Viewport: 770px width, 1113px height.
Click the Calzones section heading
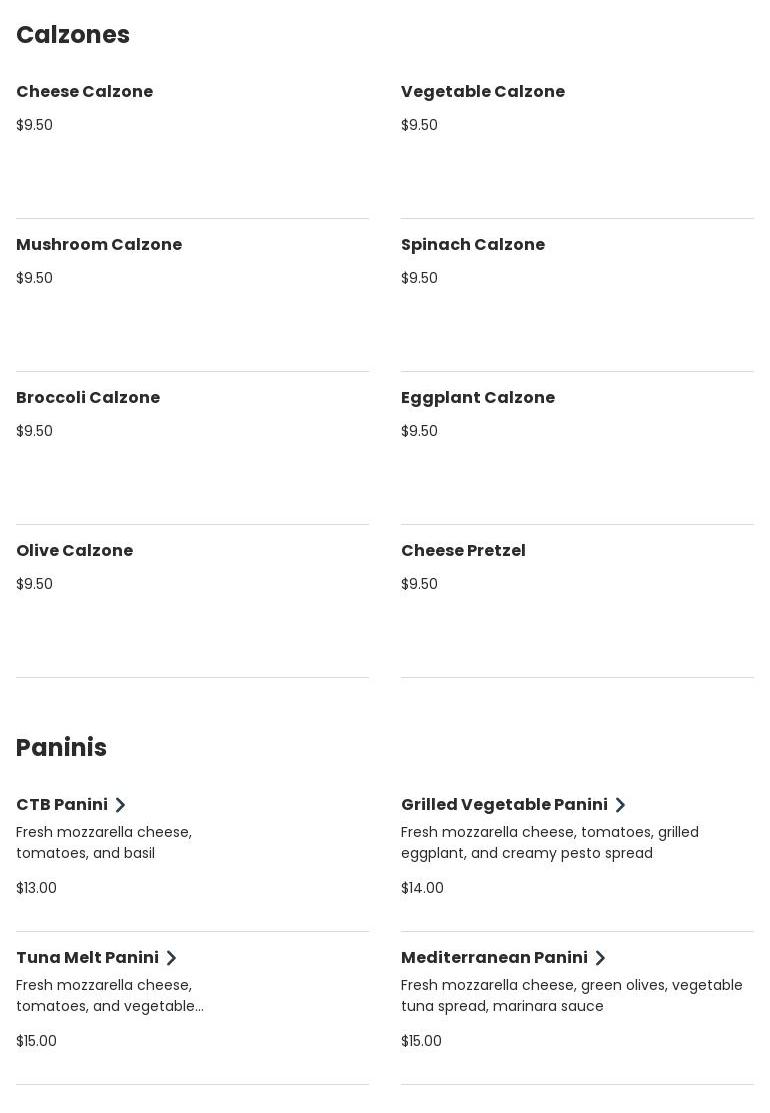tap(73, 35)
